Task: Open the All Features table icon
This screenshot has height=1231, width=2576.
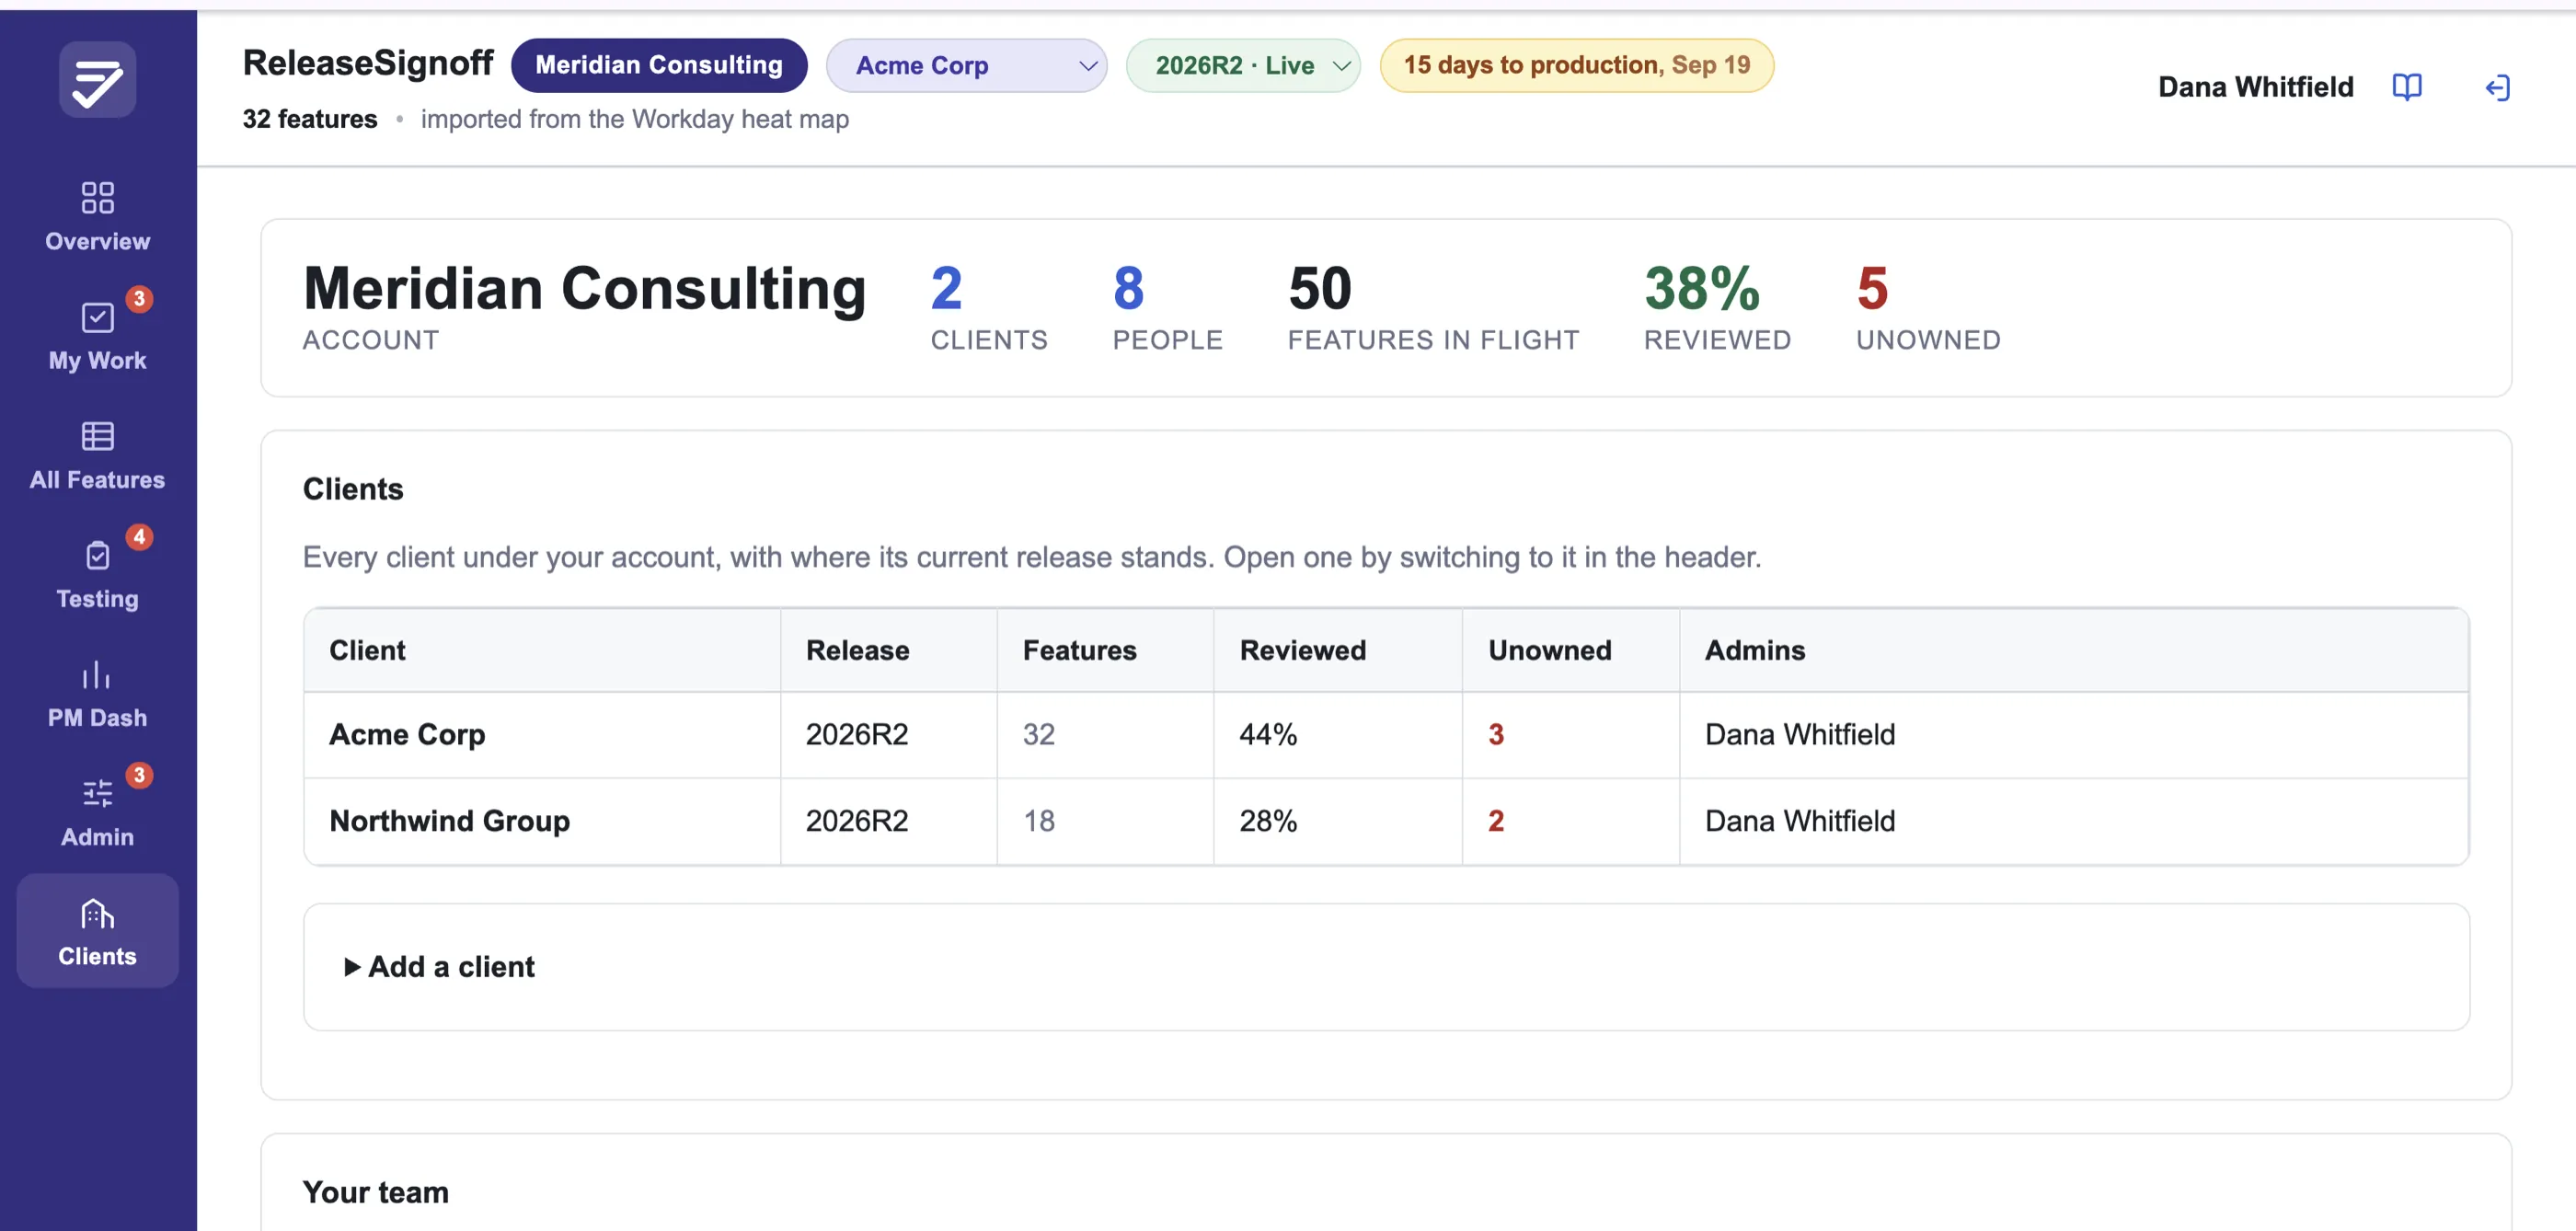Action: [x=97, y=436]
